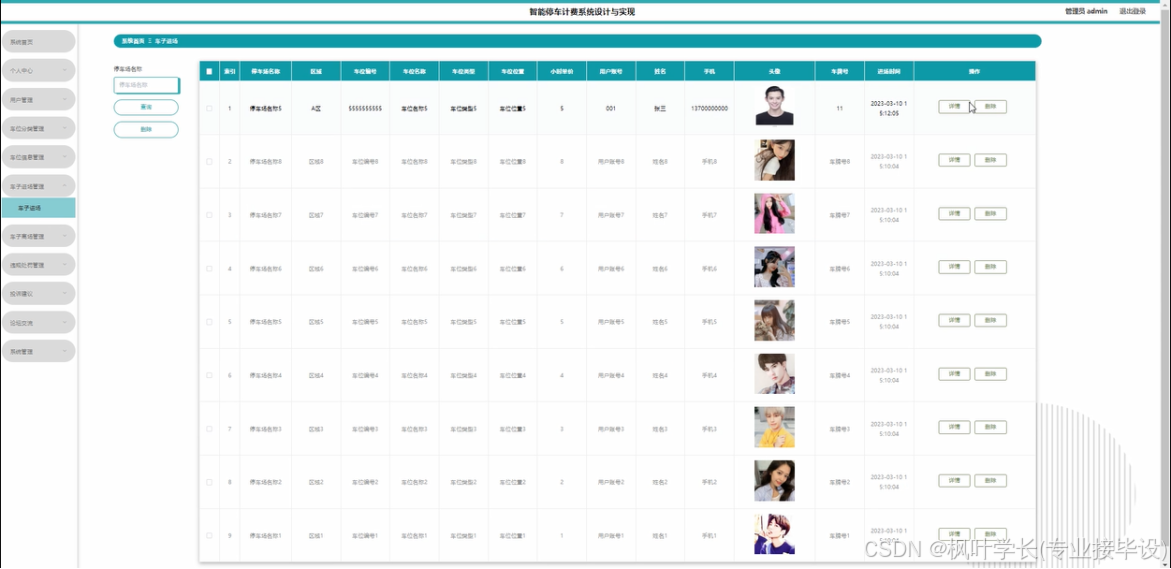Click the 头像 column header
The image size is (1171, 569).
point(774,72)
